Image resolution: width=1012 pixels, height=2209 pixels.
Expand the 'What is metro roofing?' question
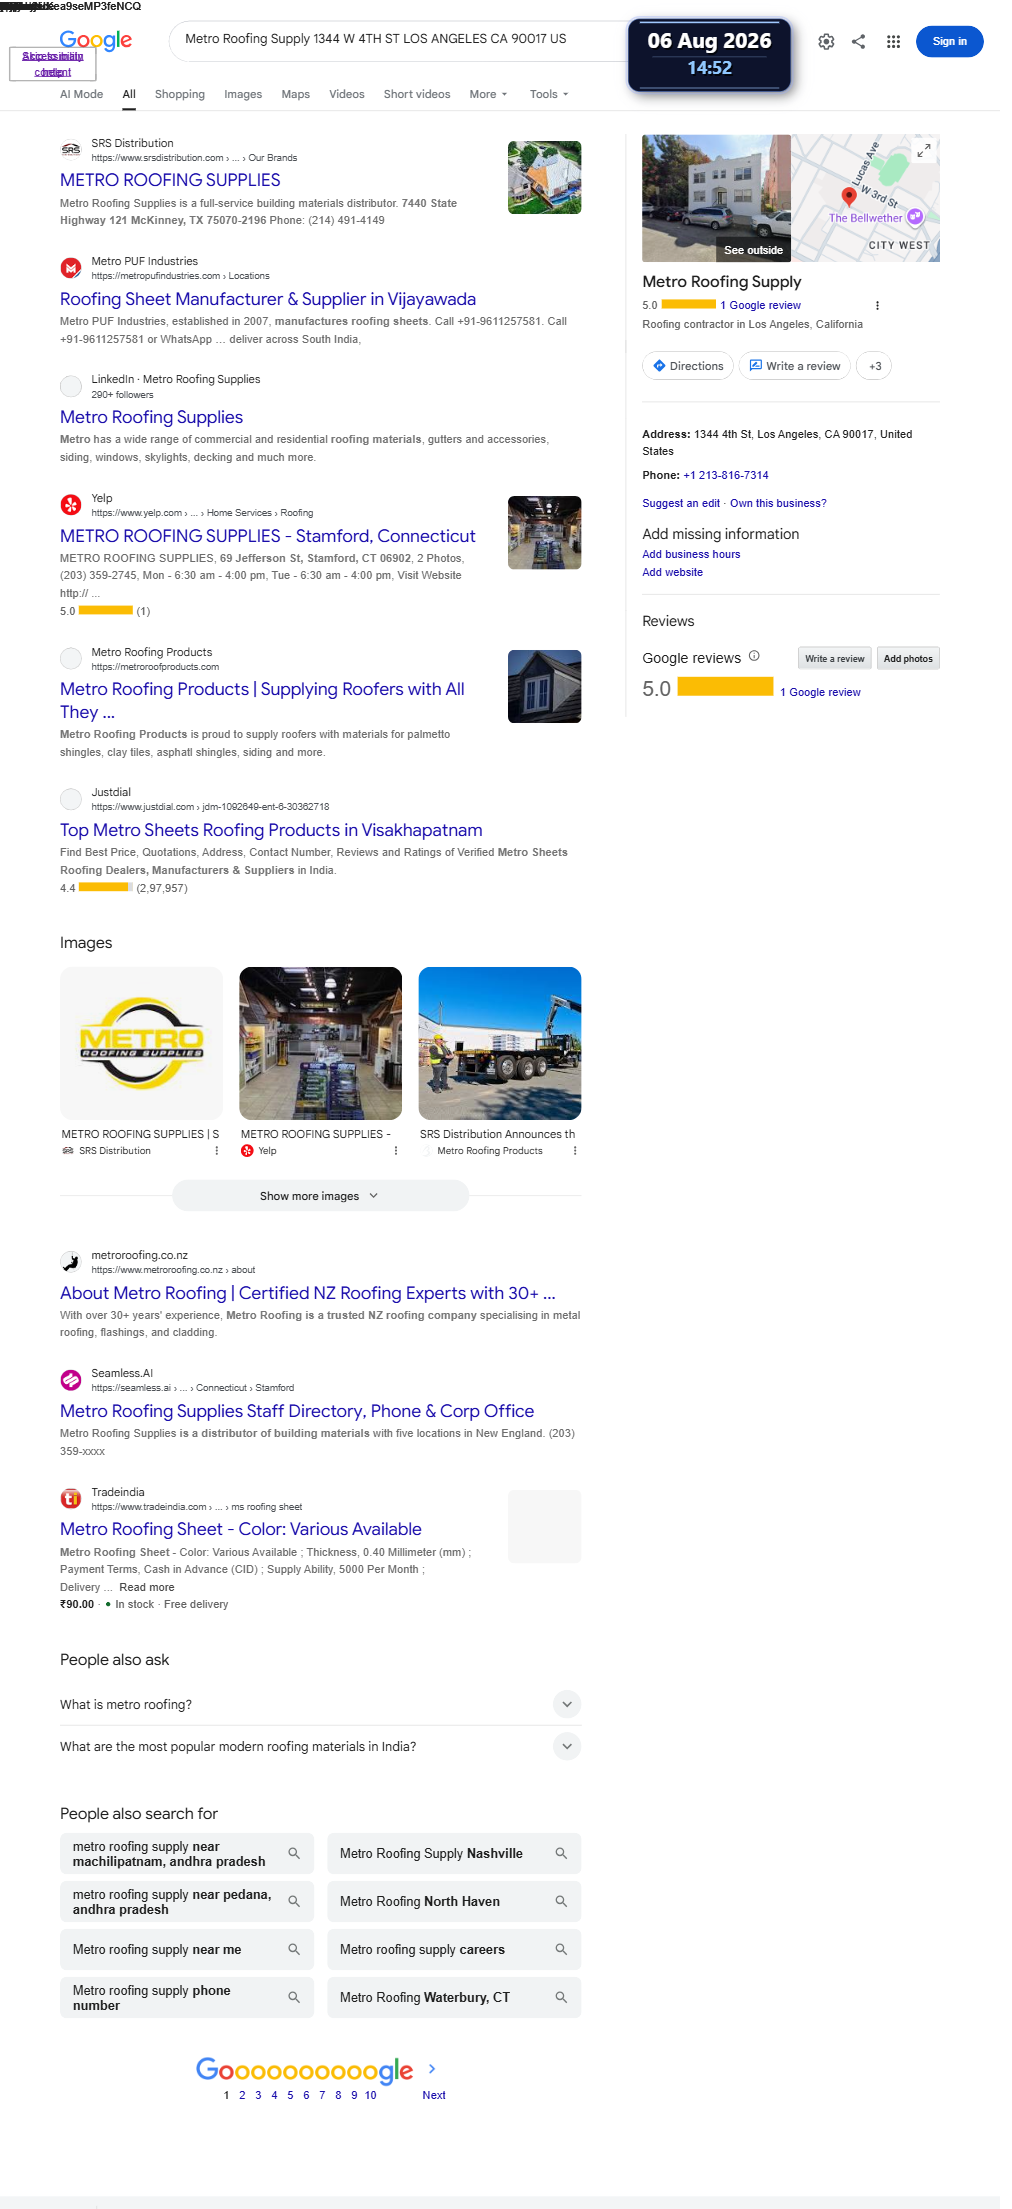pyautogui.click(x=320, y=1705)
